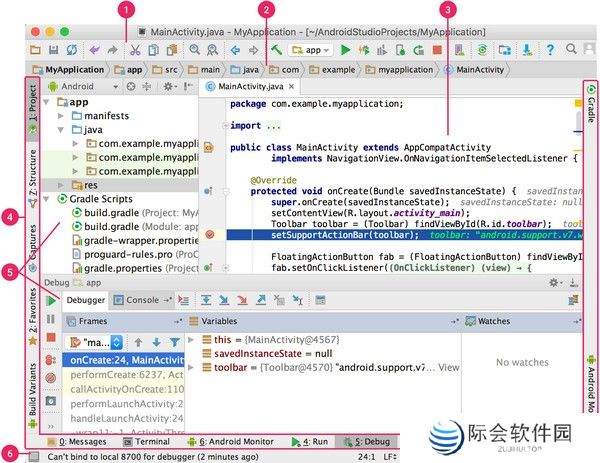Click the Save All toolbar icon
600x463 pixels.
coord(54,50)
